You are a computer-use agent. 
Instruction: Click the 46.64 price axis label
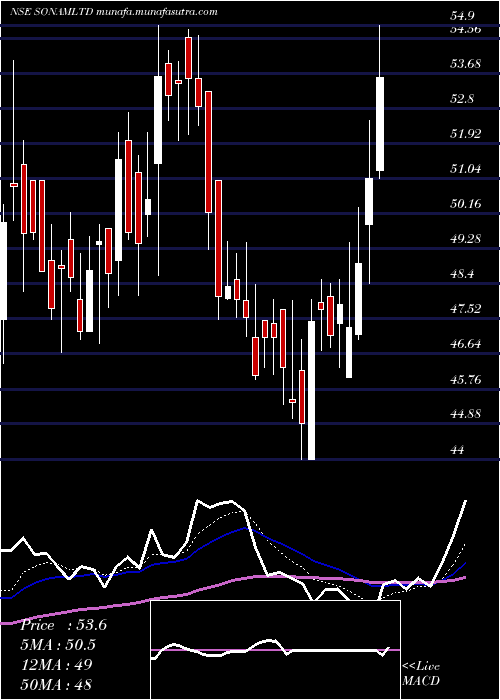[466, 344]
